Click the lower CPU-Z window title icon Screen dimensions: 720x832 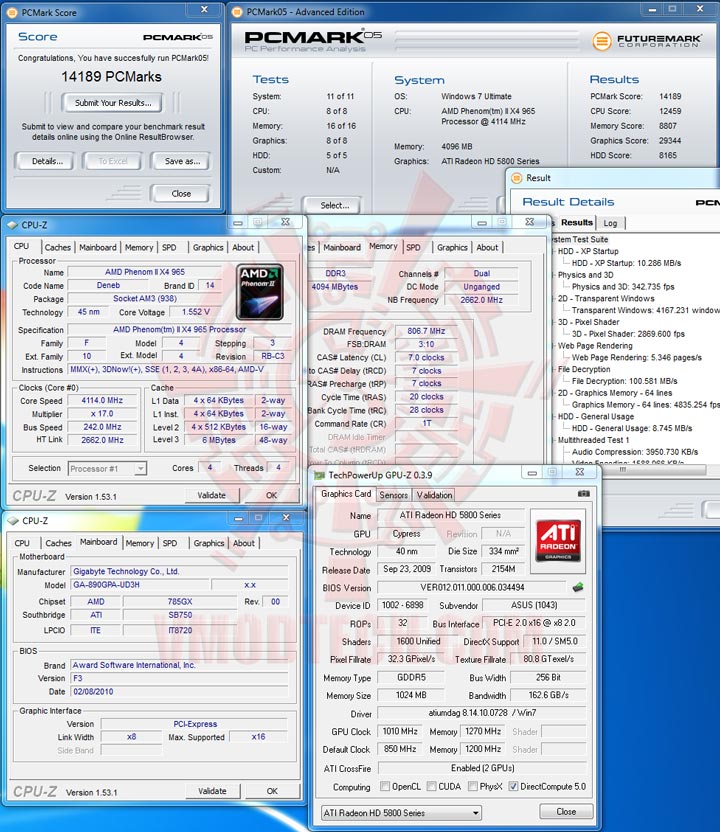pos(13,521)
